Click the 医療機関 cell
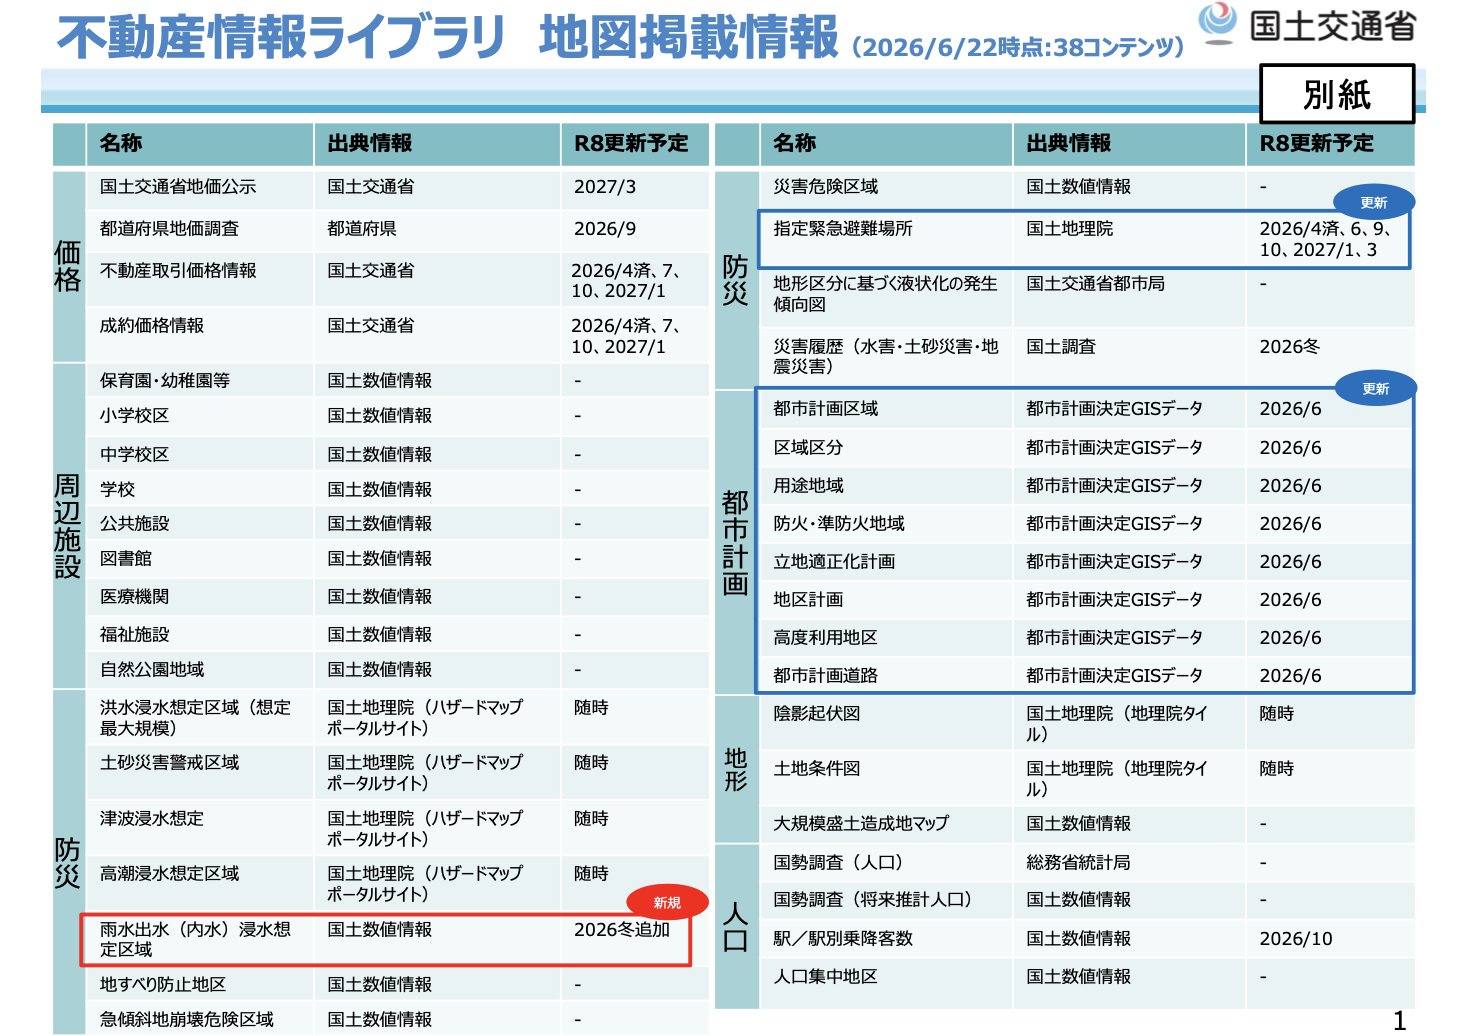 134,597
